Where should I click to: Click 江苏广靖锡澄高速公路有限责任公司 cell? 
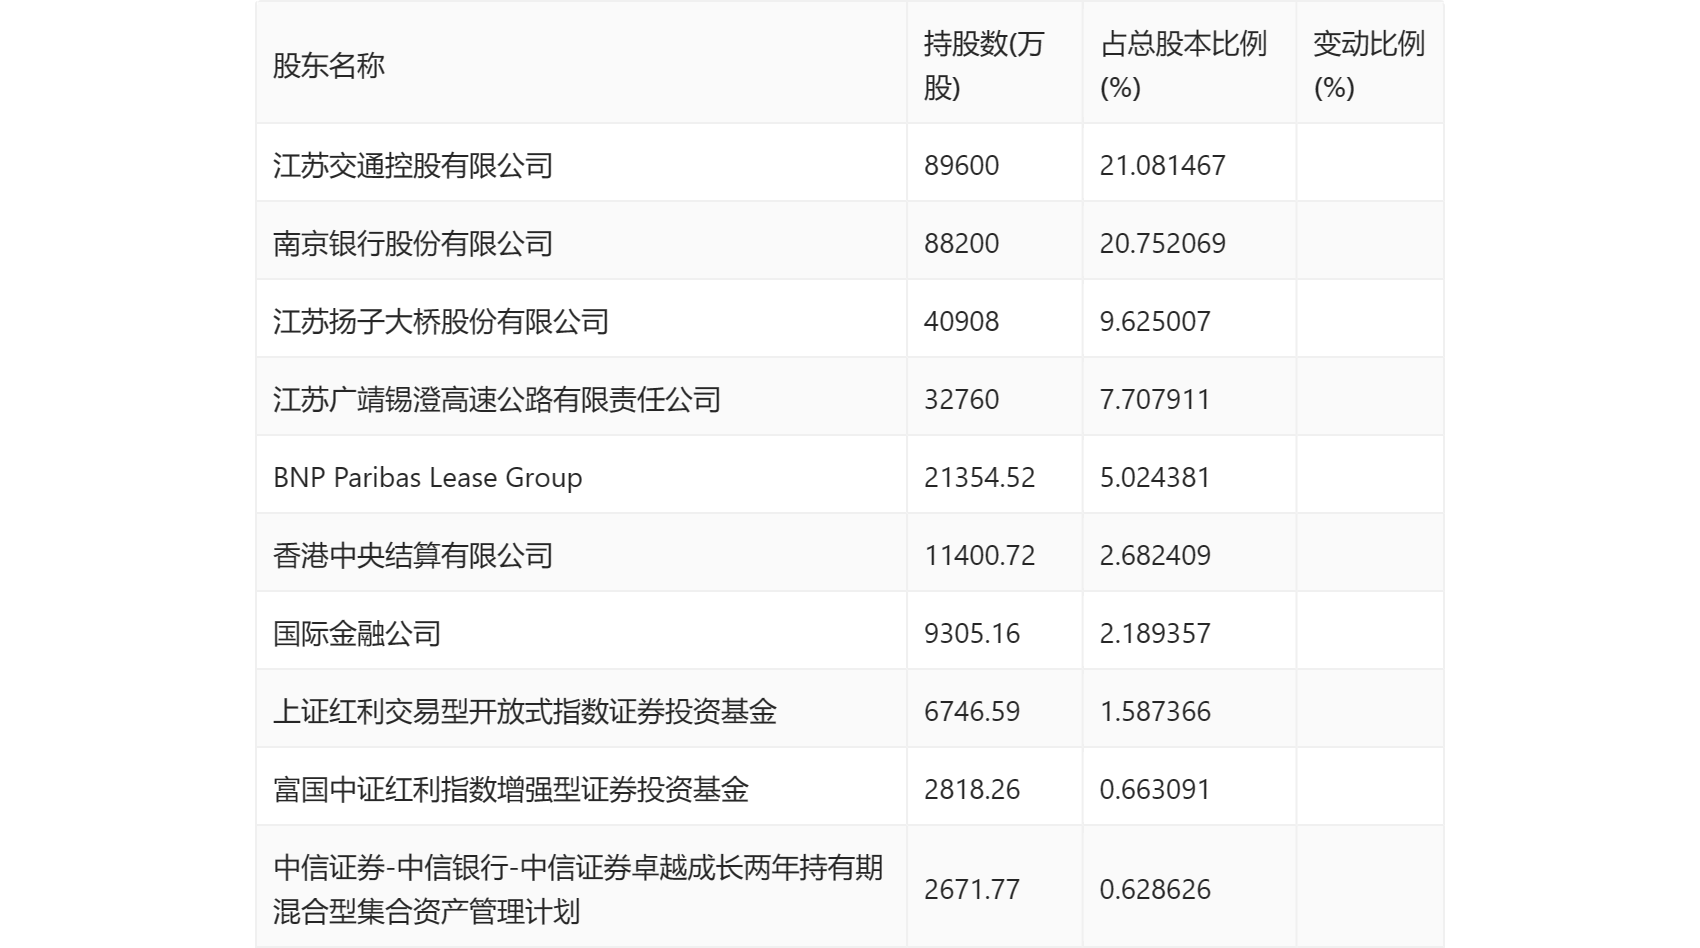tap(497, 400)
